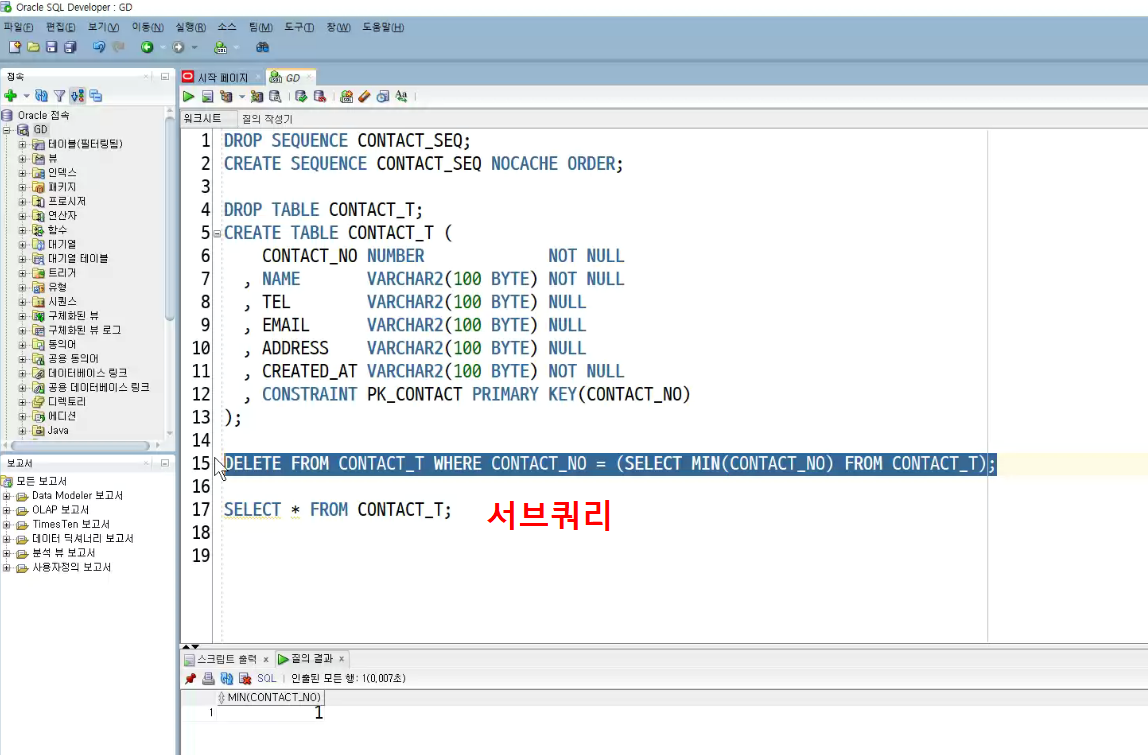Click the print icon in query result toolbar
Image resolution: width=1148 pixels, height=755 pixels.
point(208,678)
